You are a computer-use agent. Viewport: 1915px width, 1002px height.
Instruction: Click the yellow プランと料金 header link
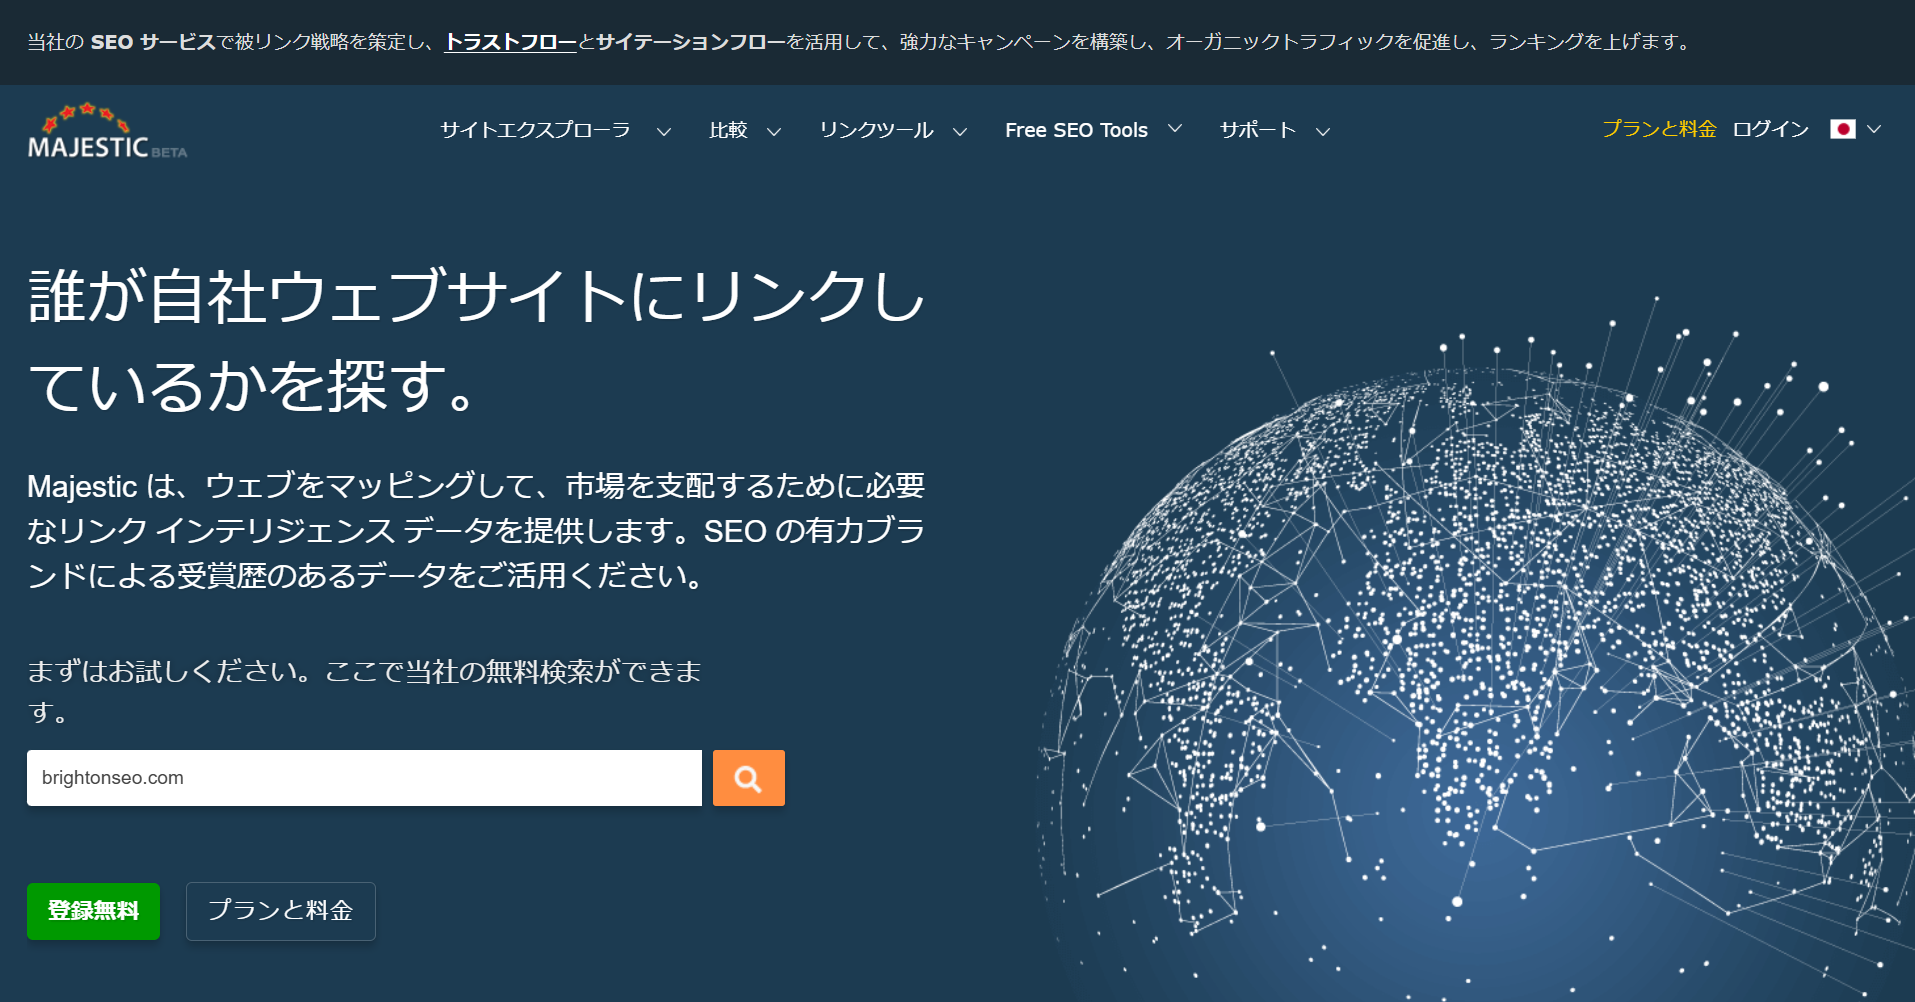1659,129
